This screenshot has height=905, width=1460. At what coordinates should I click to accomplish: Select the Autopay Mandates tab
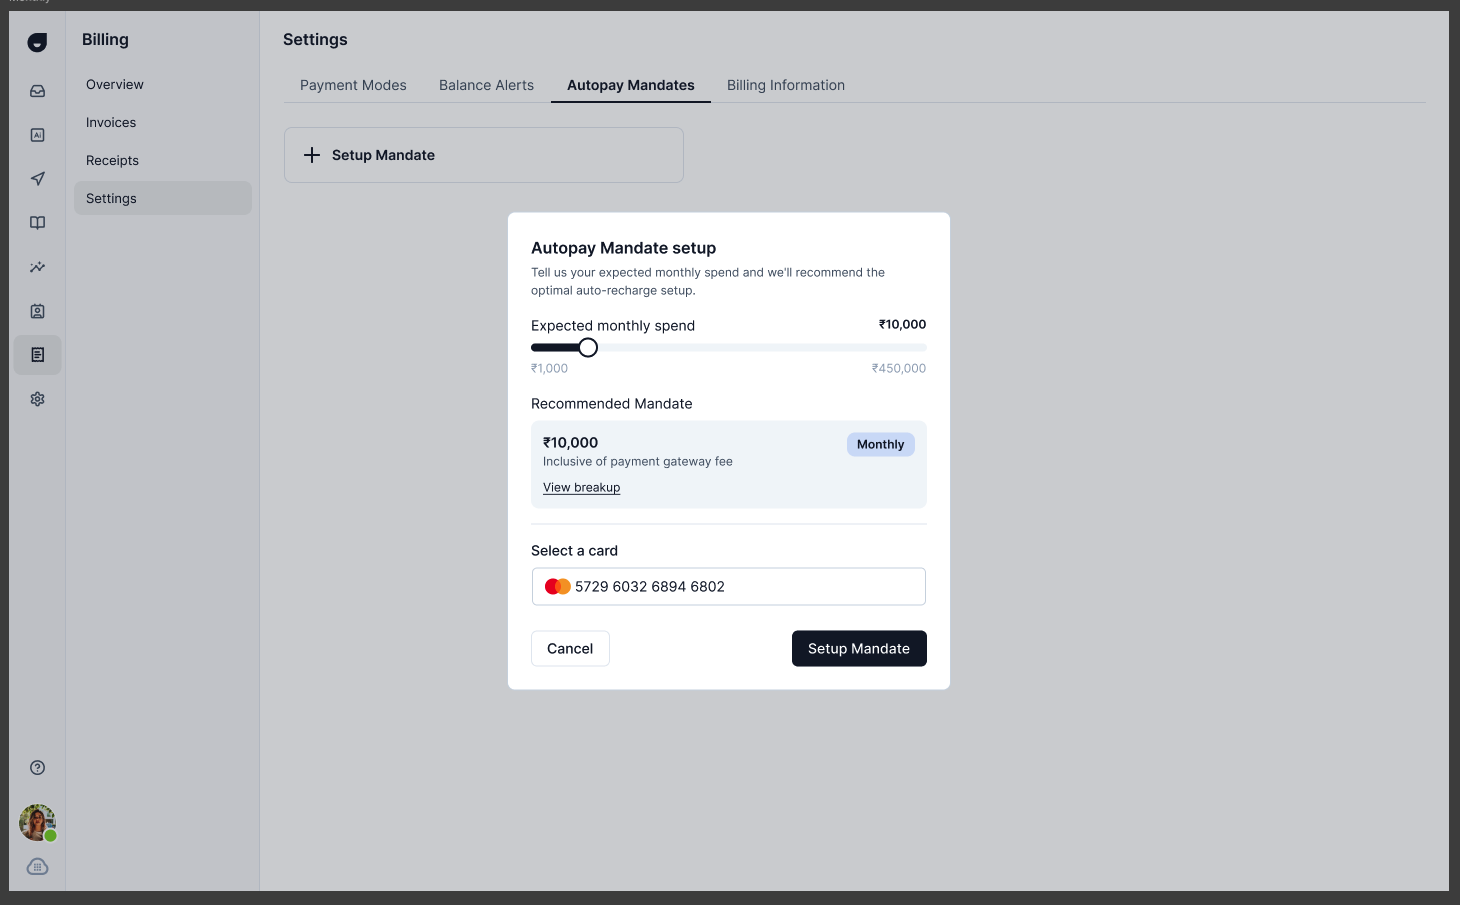point(631,85)
